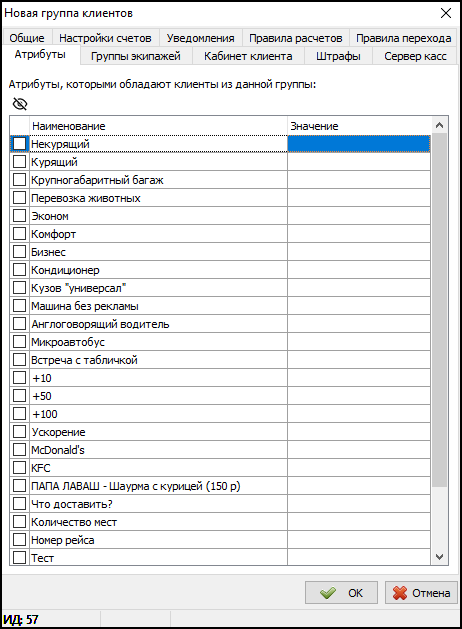462x629 pixels.
Task: Toggle the crossed-eye hide attributes icon
Action: [x=20, y=104]
